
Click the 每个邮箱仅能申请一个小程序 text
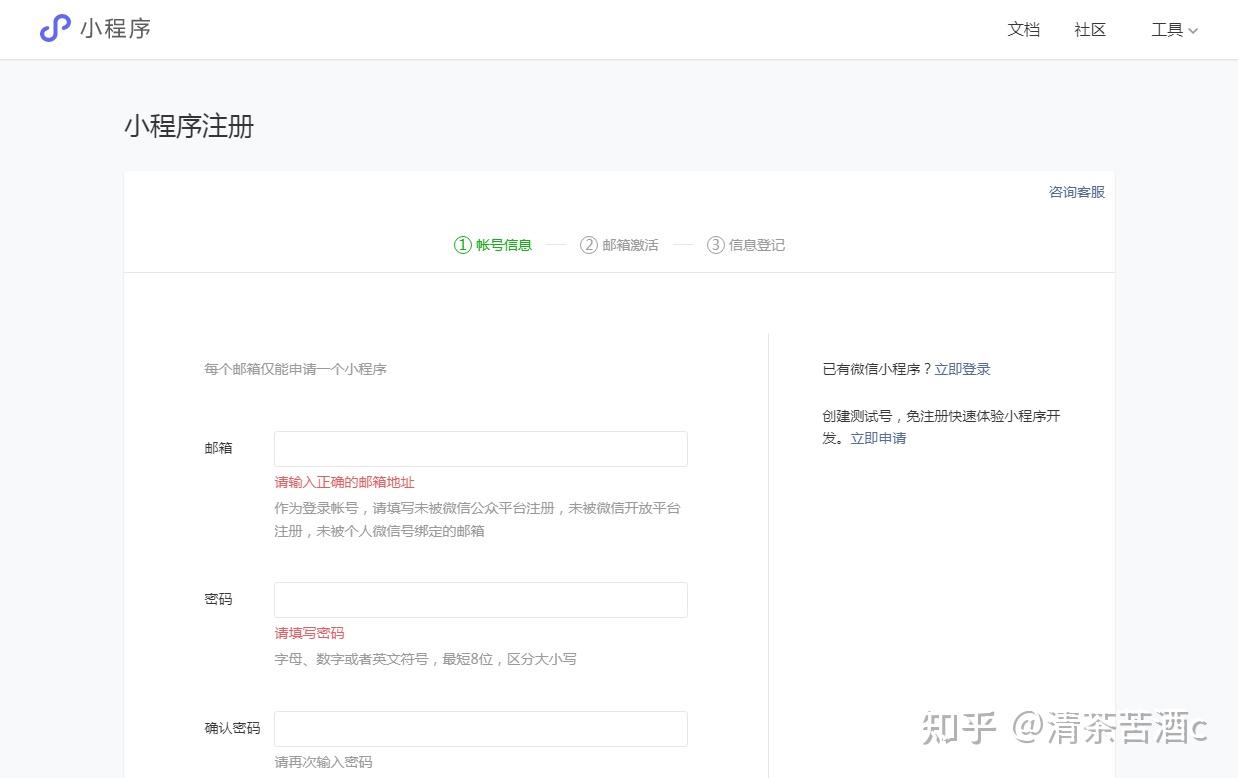pyautogui.click(x=296, y=369)
